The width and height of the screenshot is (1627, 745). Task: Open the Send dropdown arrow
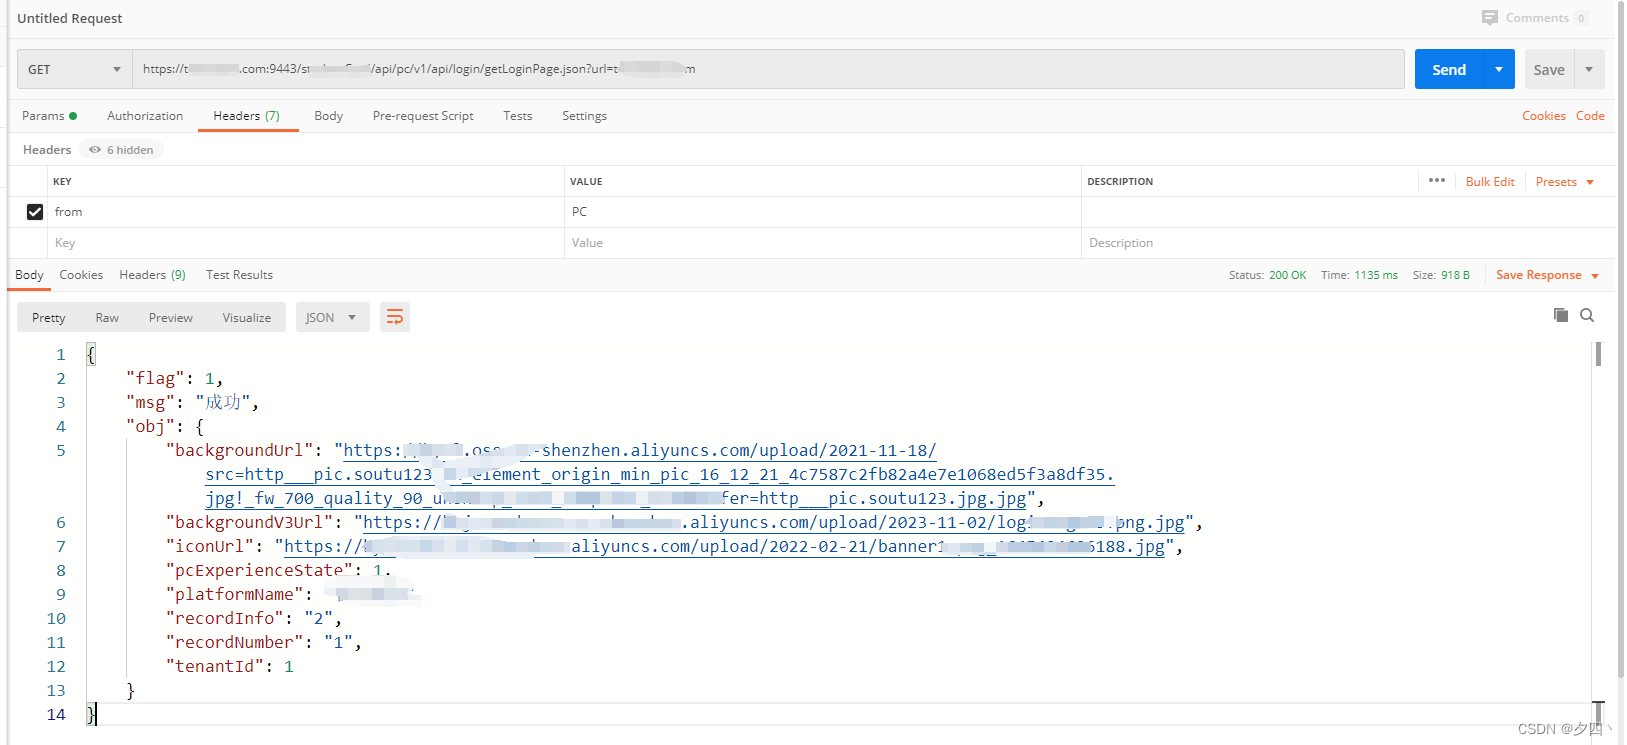pos(1499,69)
